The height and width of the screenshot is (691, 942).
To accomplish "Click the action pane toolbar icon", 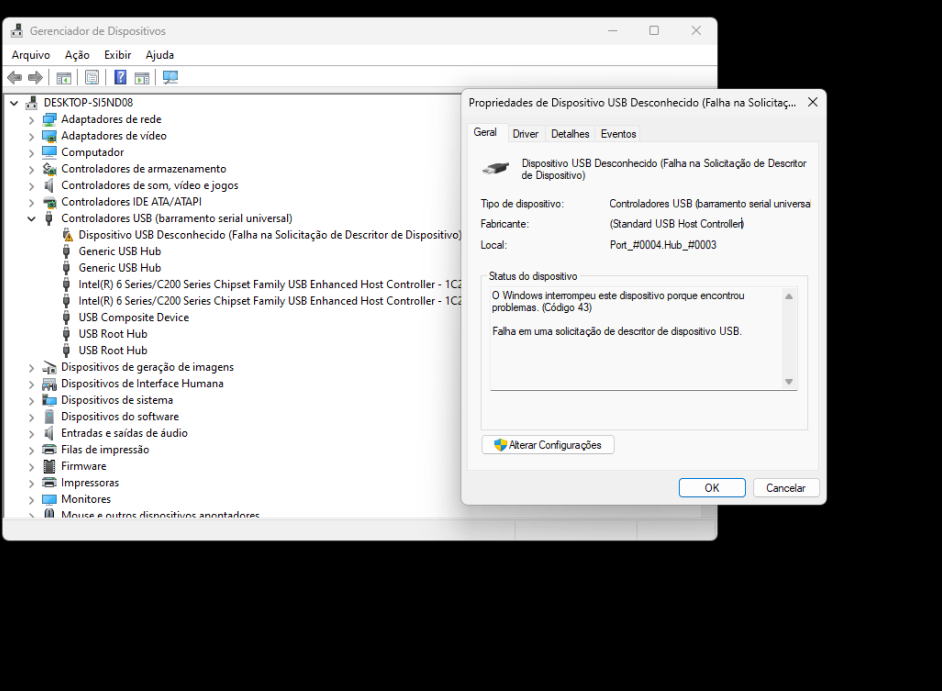I will 142,78.
